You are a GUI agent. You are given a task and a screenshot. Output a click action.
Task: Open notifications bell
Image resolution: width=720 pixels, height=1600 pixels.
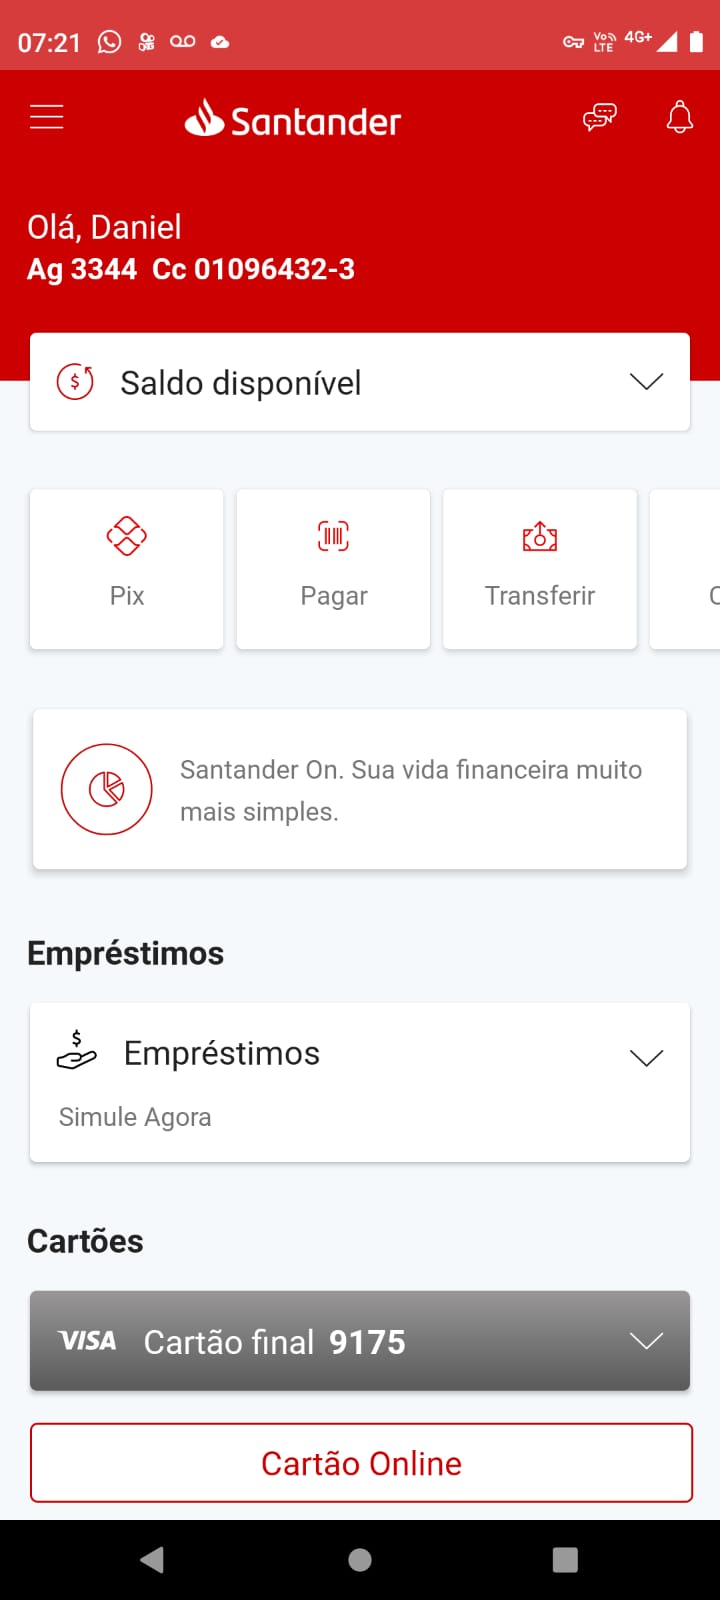tap(680, 118)
